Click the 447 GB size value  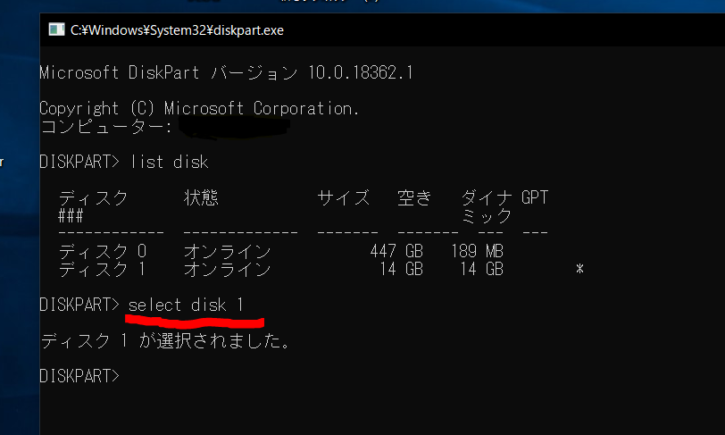397,251
